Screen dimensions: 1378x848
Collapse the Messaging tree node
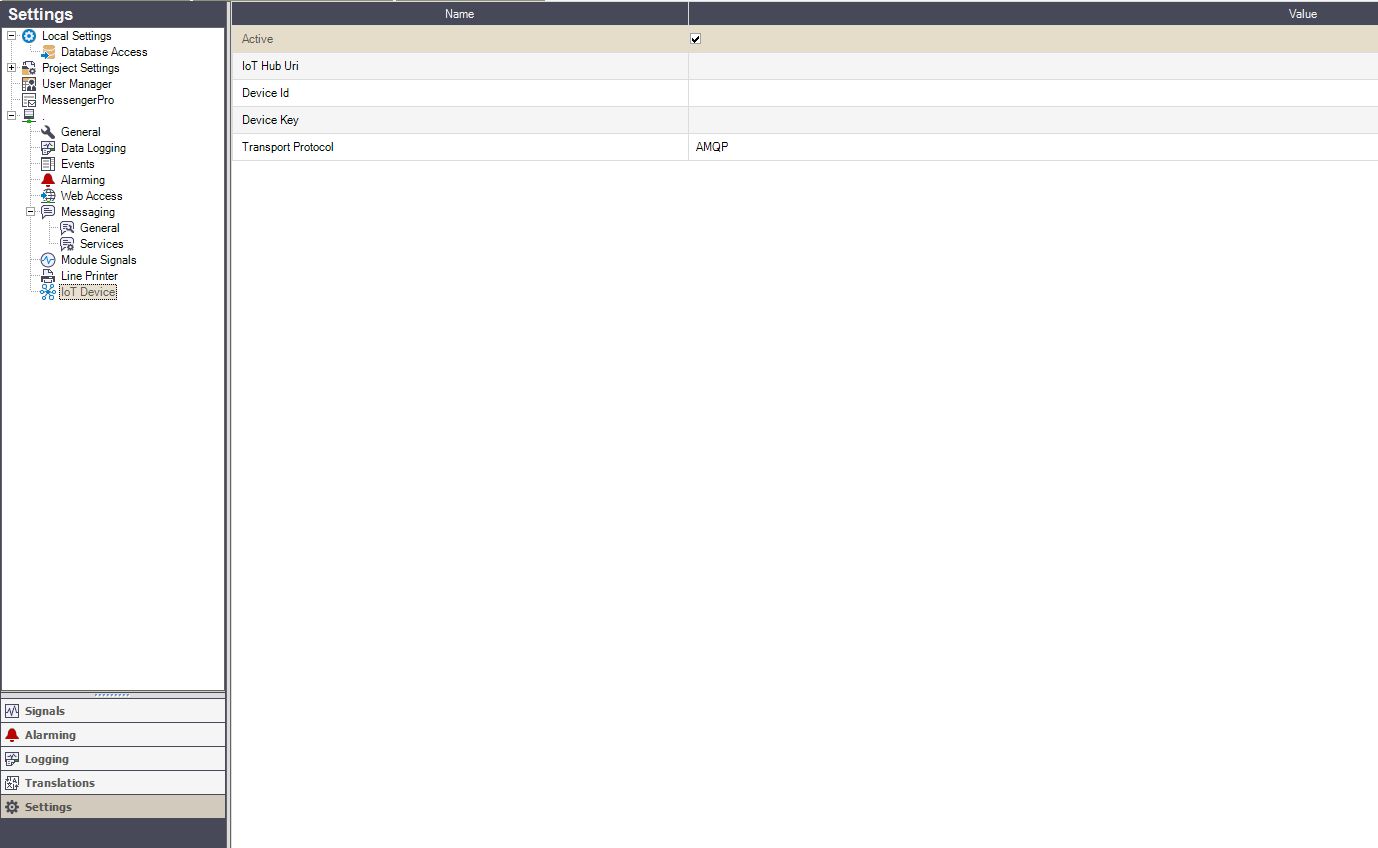pos(31,212)
